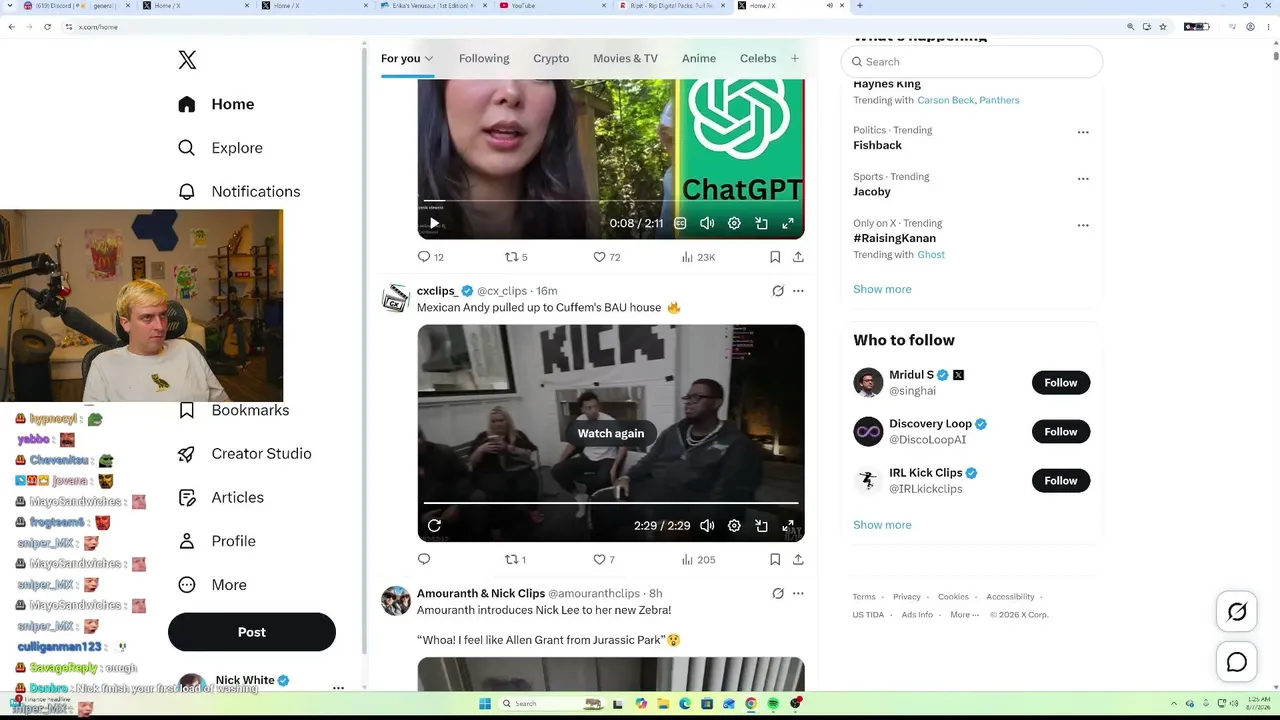The image size is (1280, 720).
Task: Switch to the Celebs tab
Action: point(758,58)
